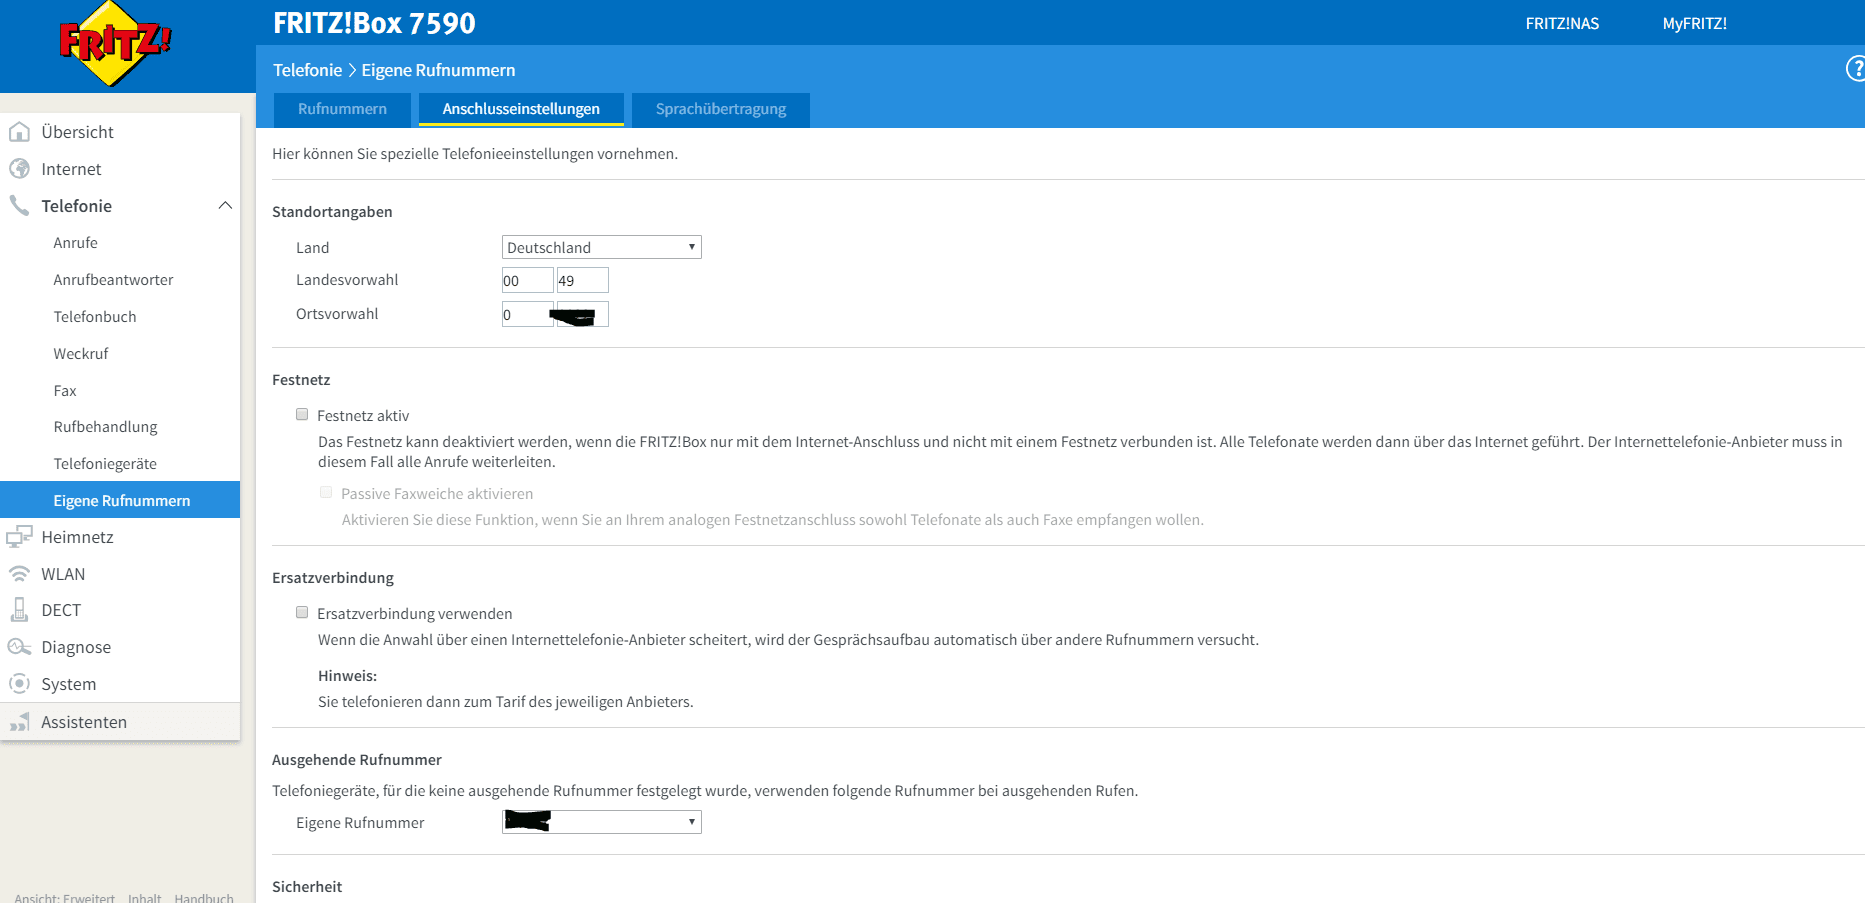Viewport: 1865px width, 903px height.
Task: Click the Landesvorwahl country code field 49
Action: tap(582, 280)
